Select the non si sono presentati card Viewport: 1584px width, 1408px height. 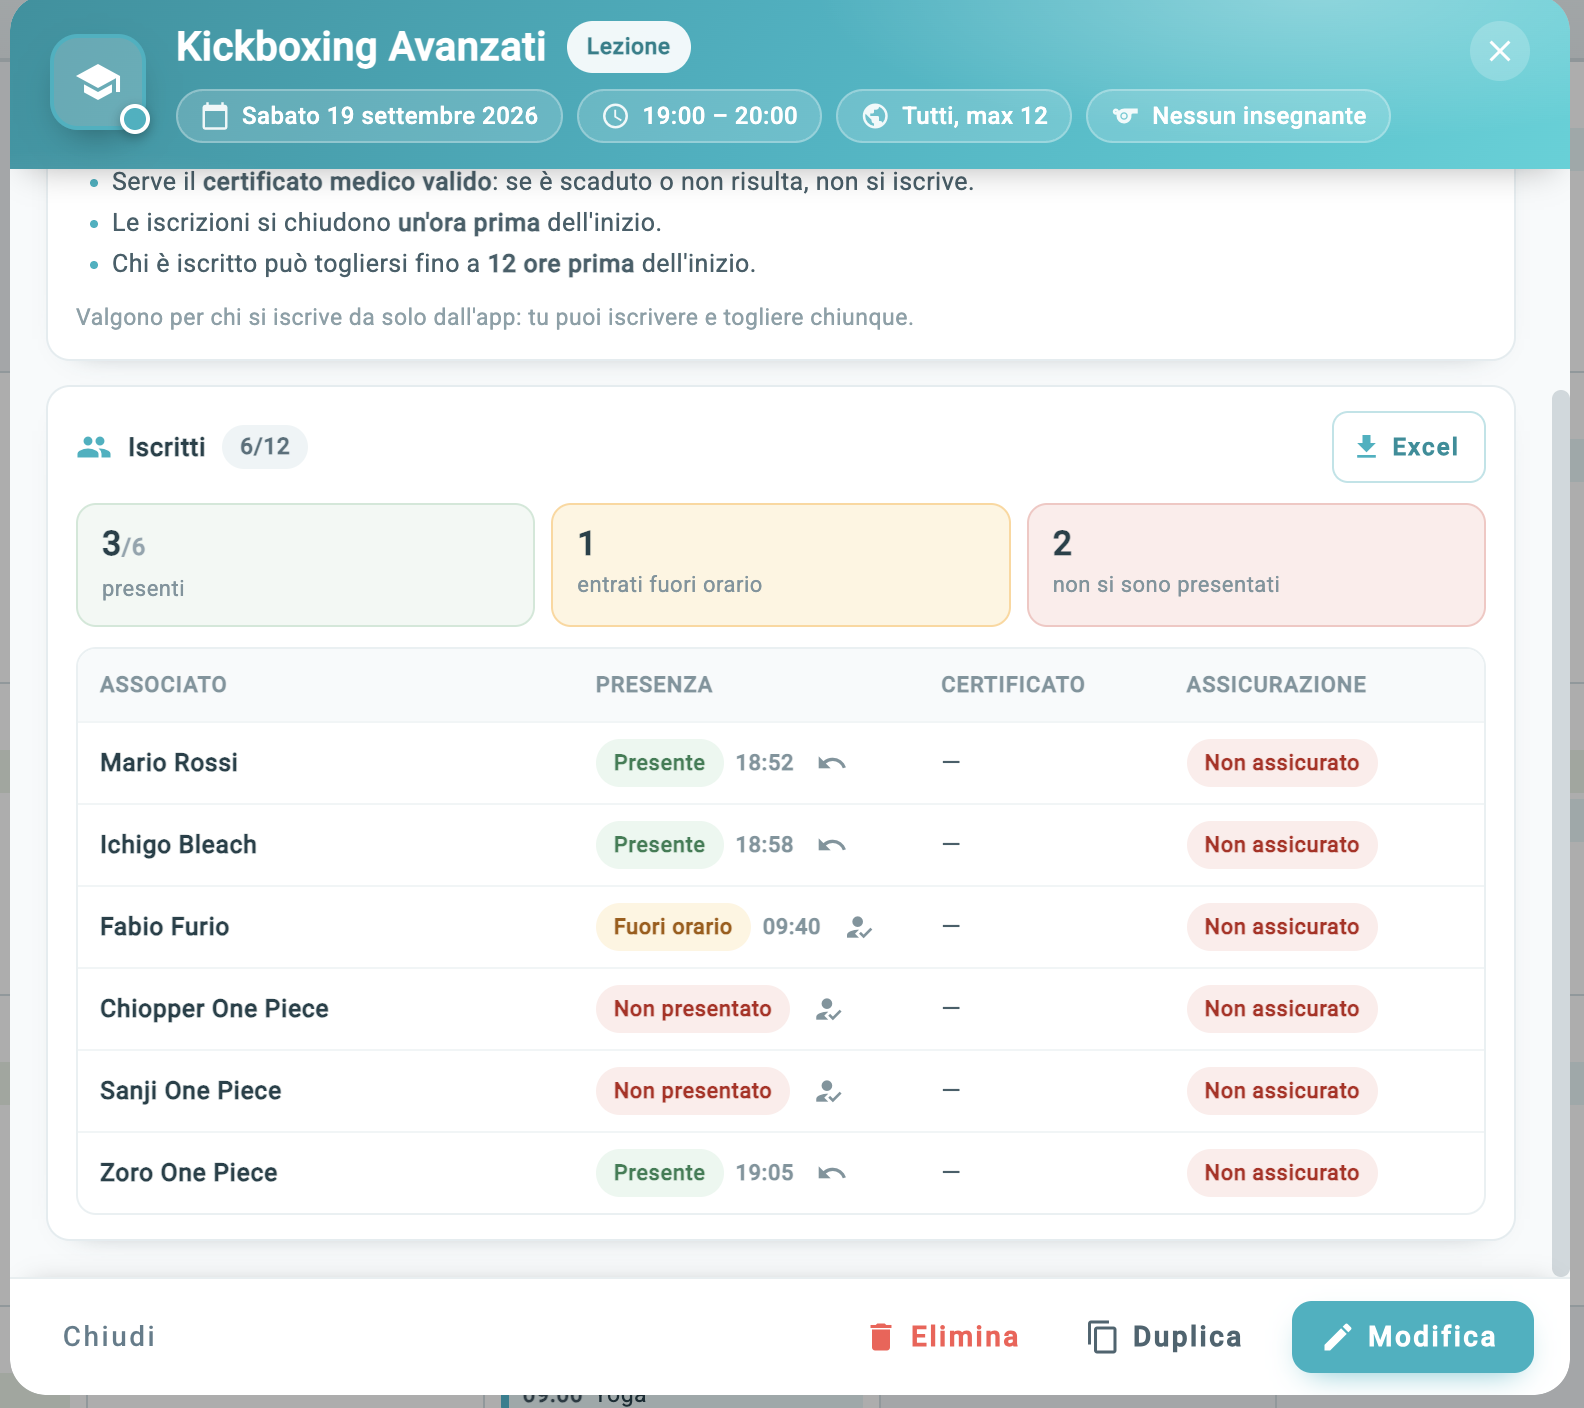point(1256,565)
